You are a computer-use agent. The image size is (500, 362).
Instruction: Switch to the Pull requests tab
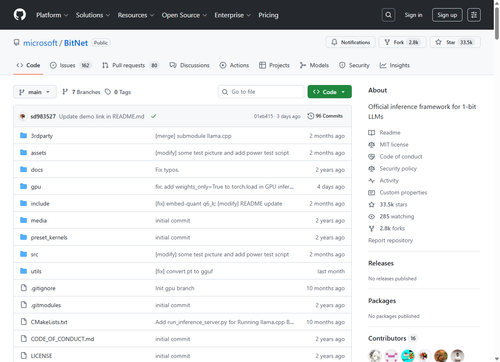[x=130, y=65]
